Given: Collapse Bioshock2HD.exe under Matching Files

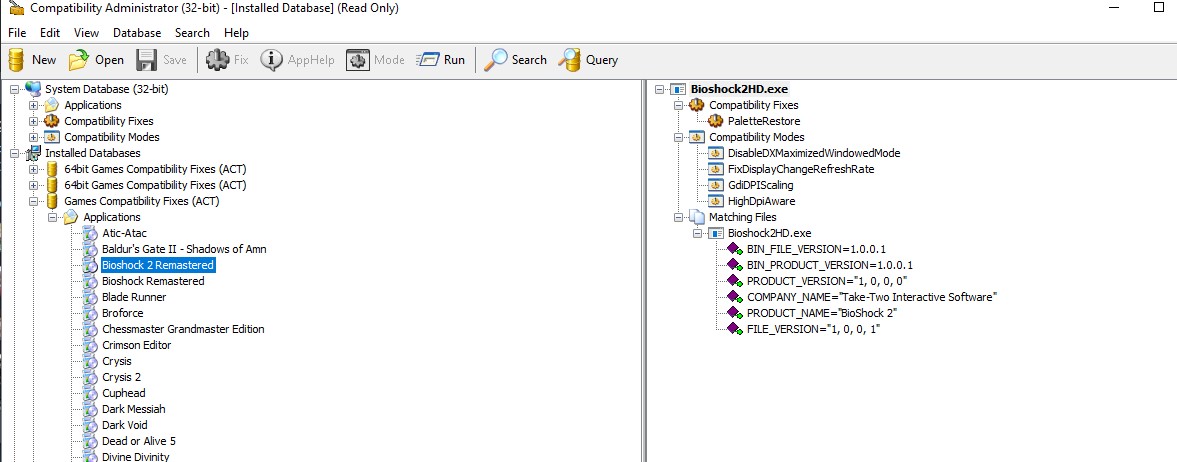Looking at the screenshot, I should pyautogui.click(x=697, y=234).
